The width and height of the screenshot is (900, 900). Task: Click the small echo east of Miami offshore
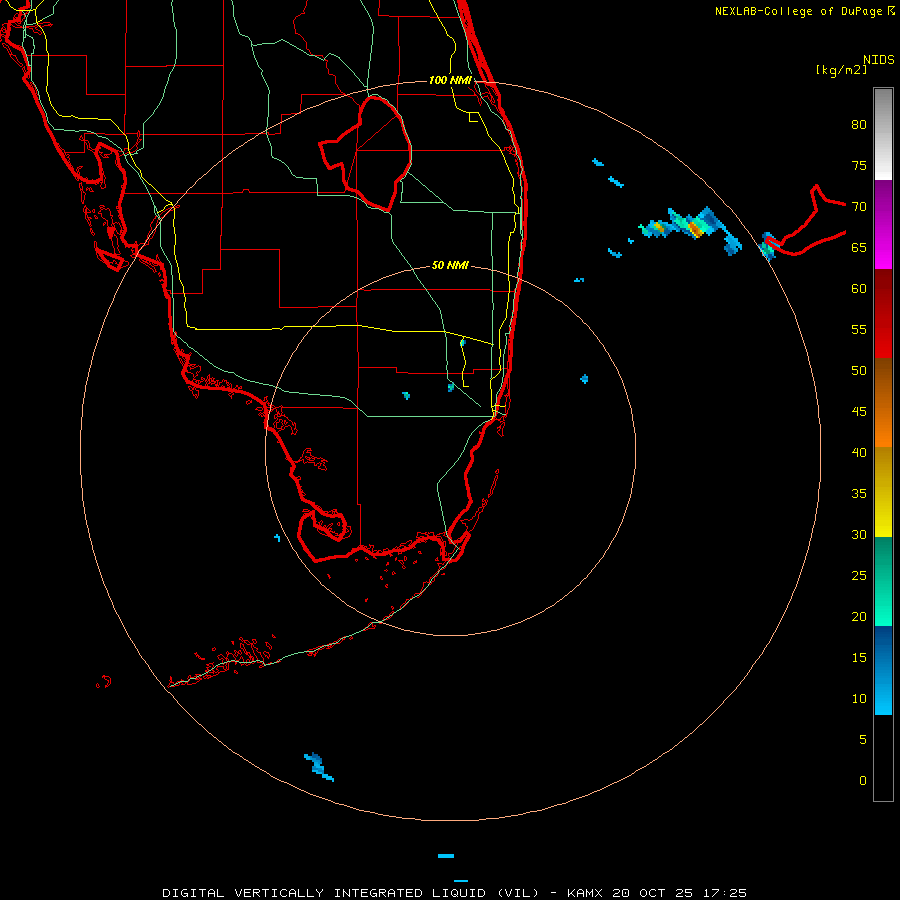584,379
